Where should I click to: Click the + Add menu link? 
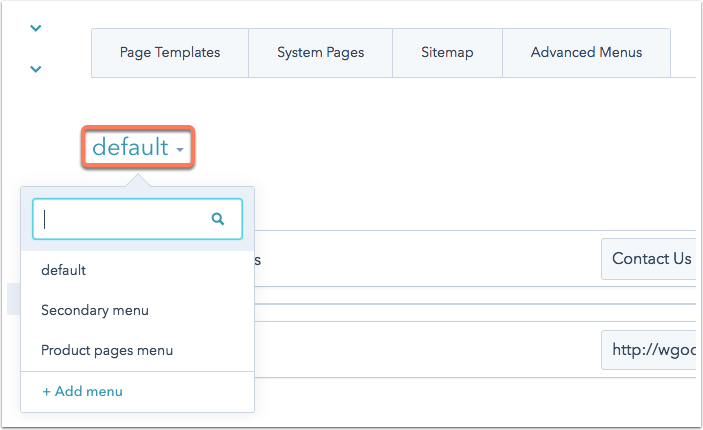[82, 391]
